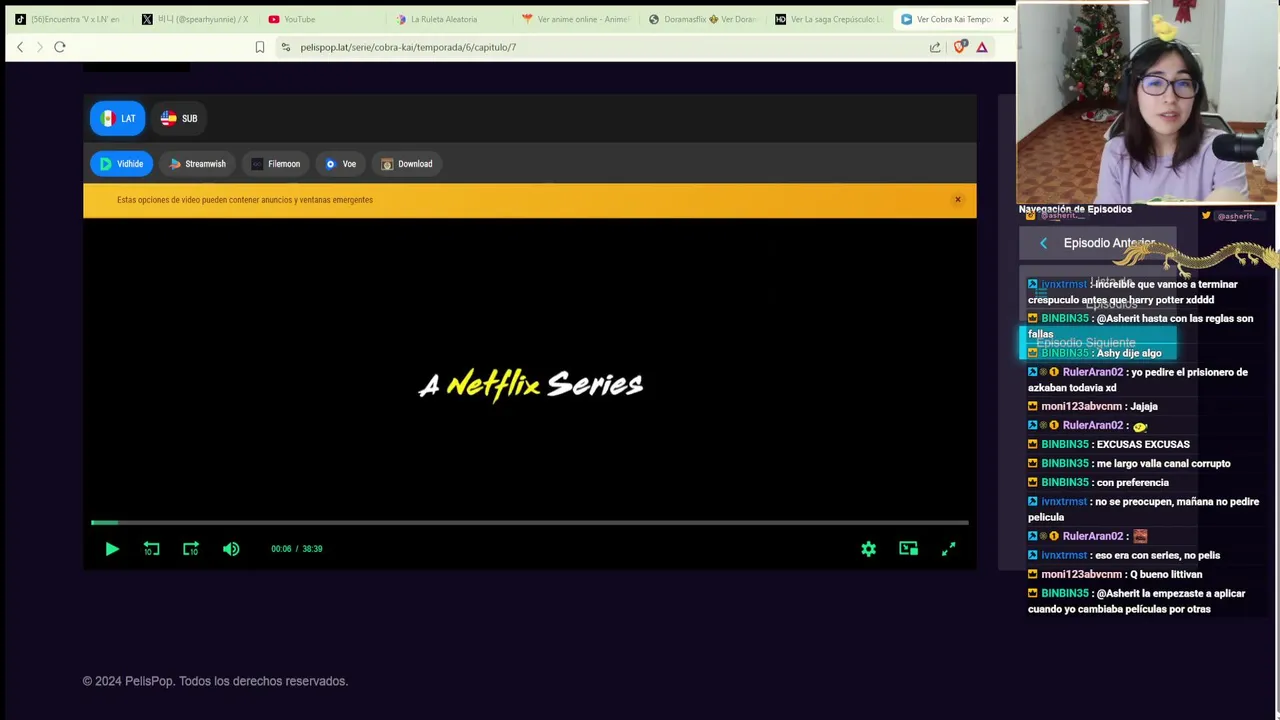Screen dimensions: 1280x720
Task: Click the address bar URL
Action: tap(408, 47)
